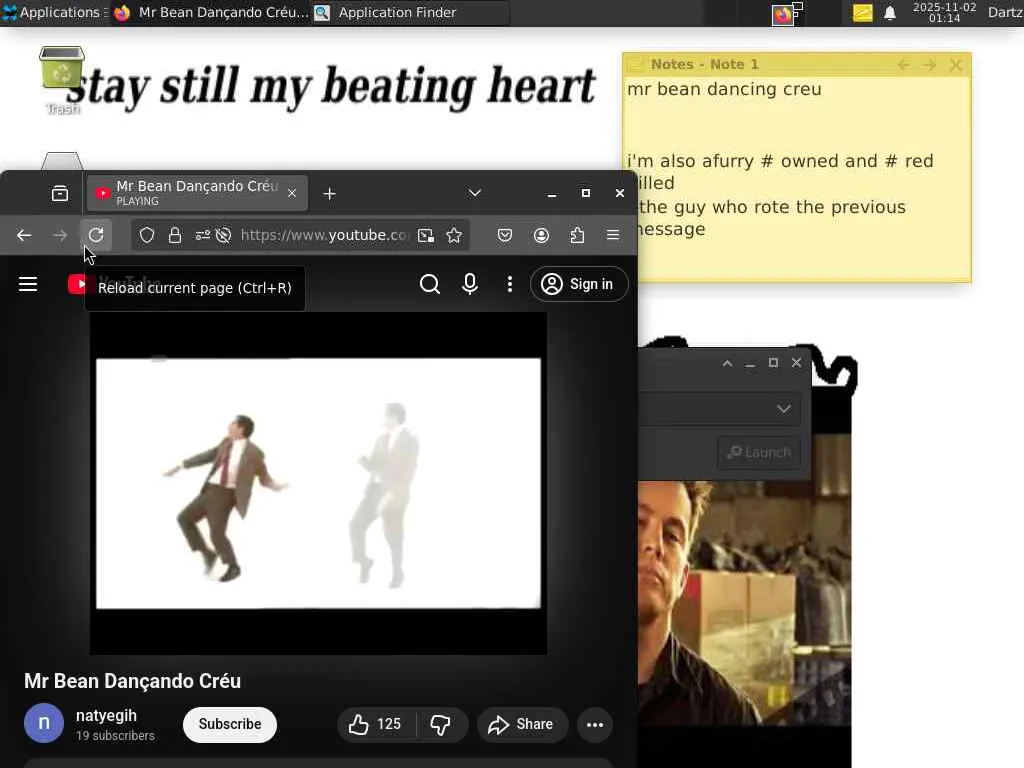The height and width of the screenshot is (768, 1024).
Task: Close the Notes - Note 1 window
Action: coord(956,65)
